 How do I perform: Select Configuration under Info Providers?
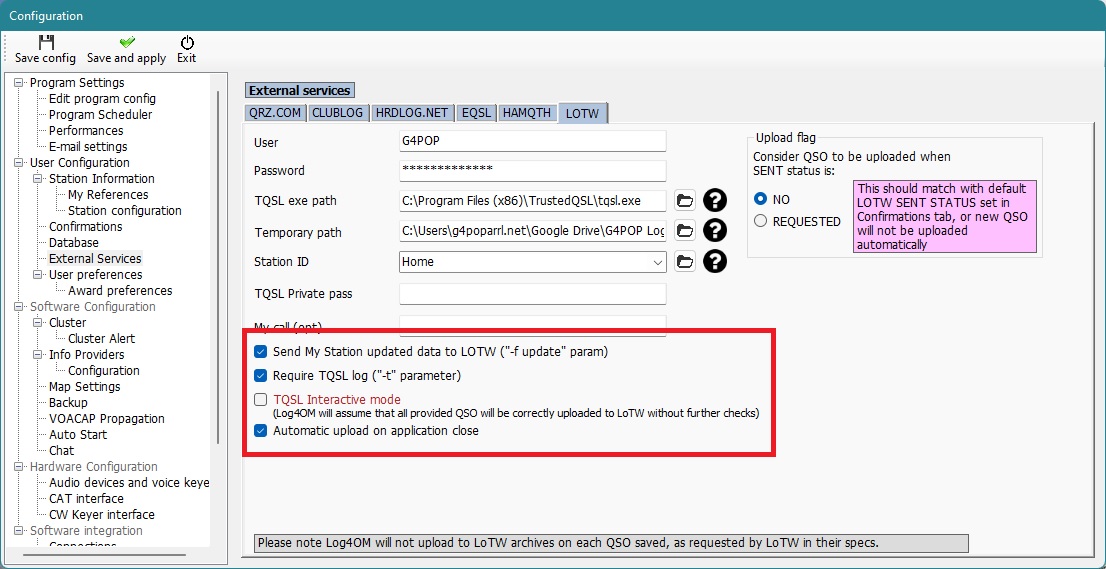click(104, 371)
